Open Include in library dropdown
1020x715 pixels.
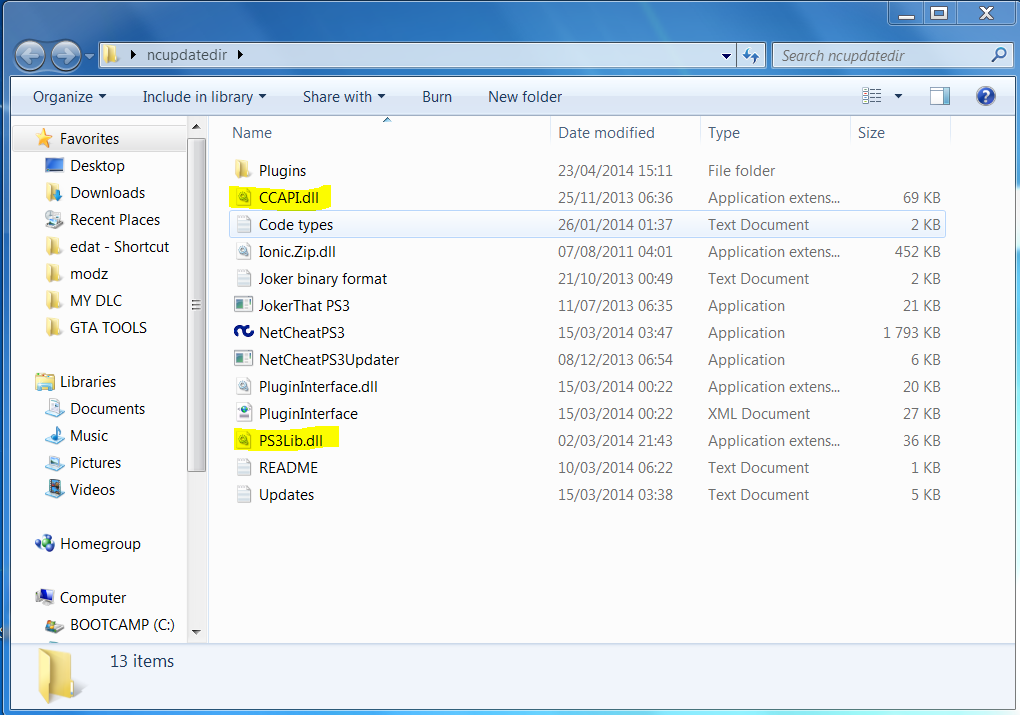[204, 97]
